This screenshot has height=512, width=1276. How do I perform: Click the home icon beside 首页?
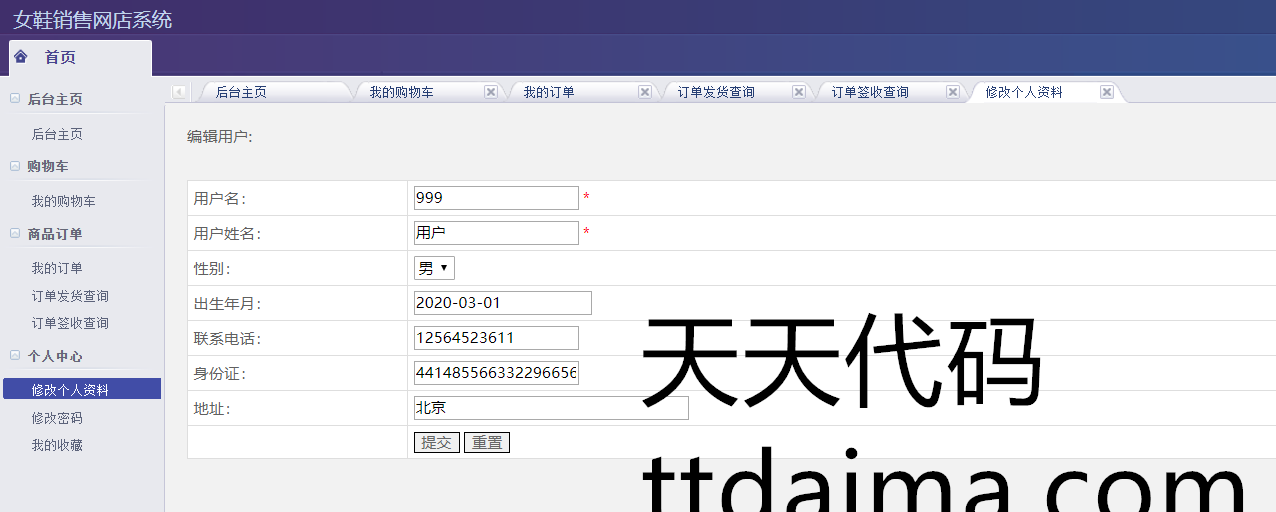pyautogui.click(x=21, y=57)
